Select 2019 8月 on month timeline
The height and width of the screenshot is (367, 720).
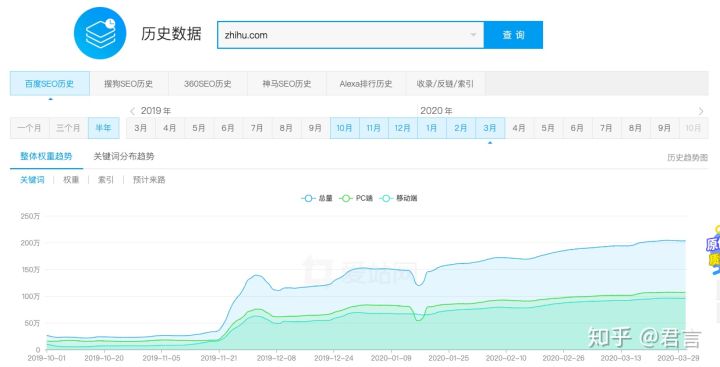pos(286,128)
